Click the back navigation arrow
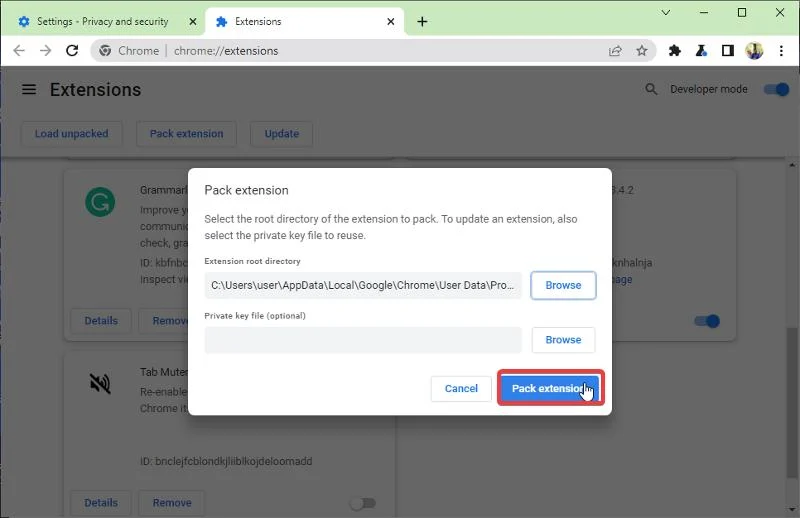 [19, 51]
